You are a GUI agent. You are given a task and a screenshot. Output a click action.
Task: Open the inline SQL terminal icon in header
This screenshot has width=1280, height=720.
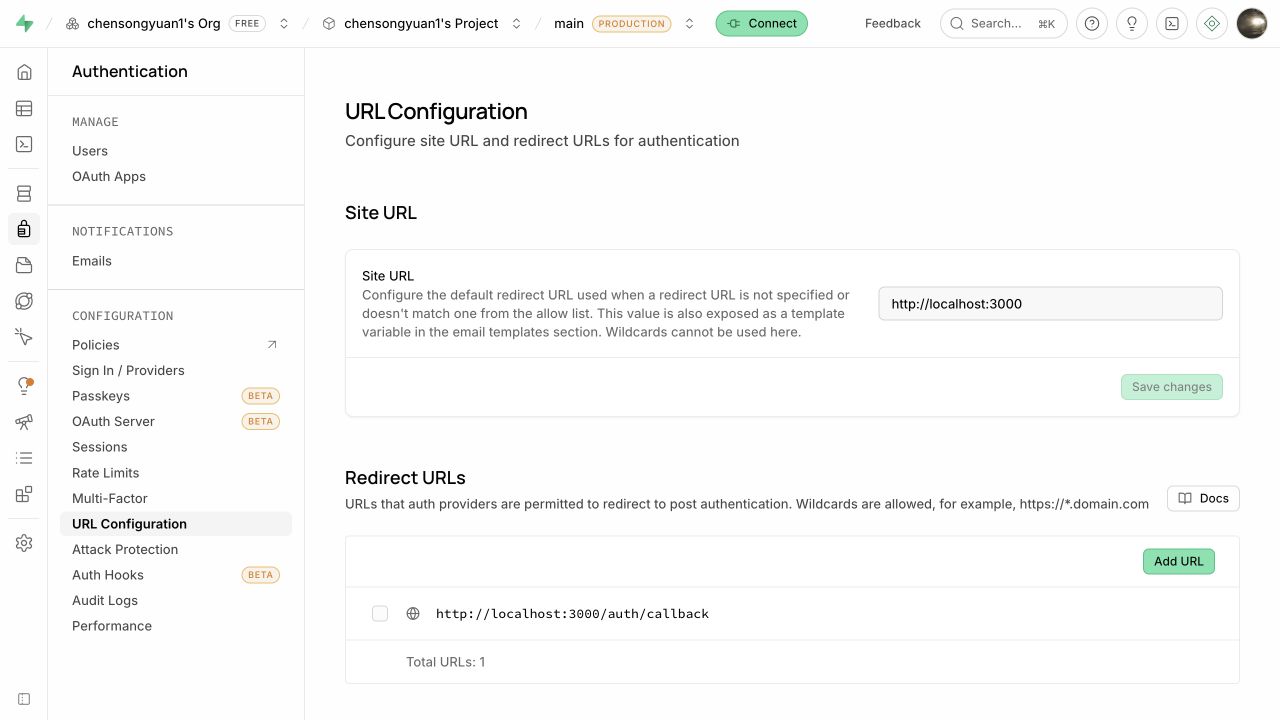(1172, 23)
